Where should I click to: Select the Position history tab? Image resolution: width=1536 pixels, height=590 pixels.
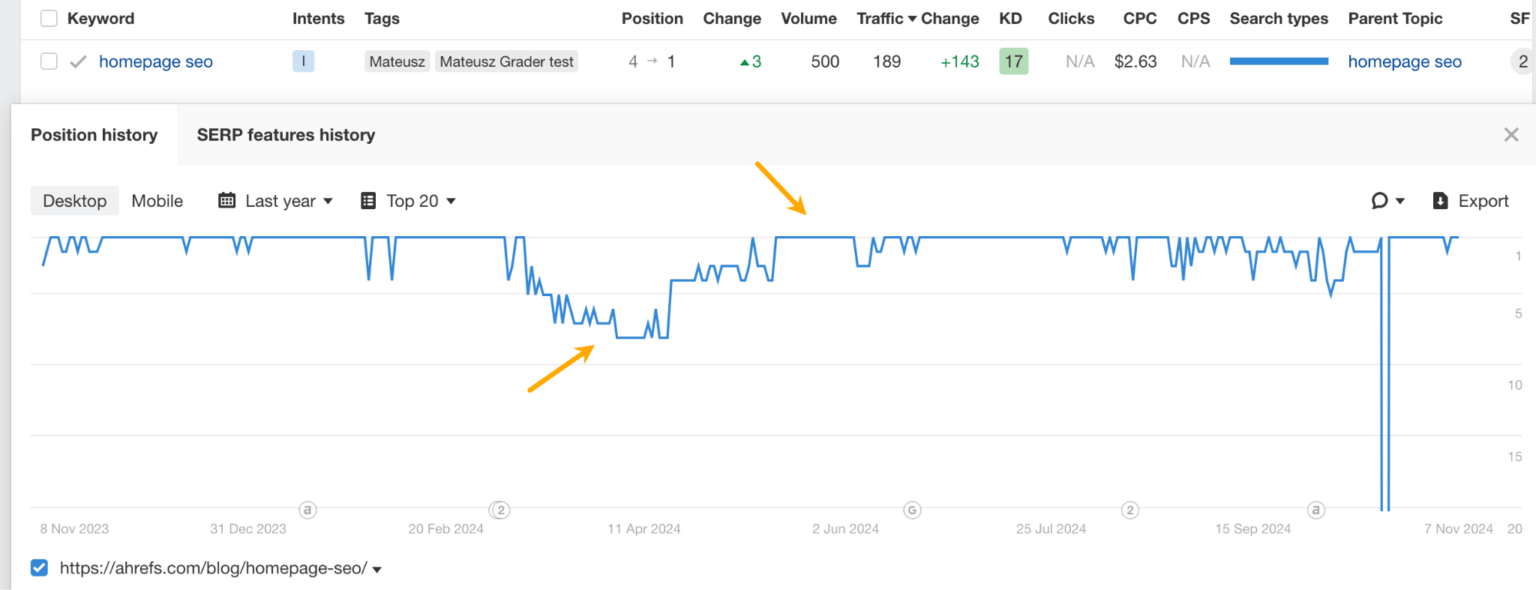pos(94,134)
